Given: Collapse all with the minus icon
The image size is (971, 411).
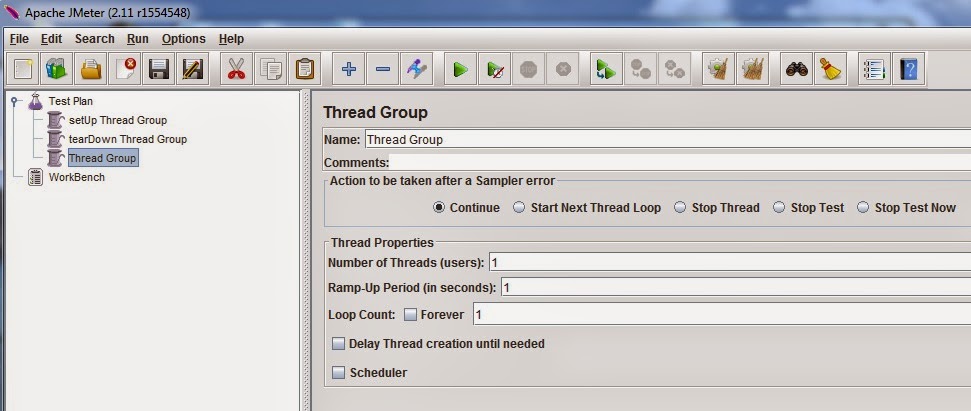Looking at the screenshot, I should (x=383, y=69).
